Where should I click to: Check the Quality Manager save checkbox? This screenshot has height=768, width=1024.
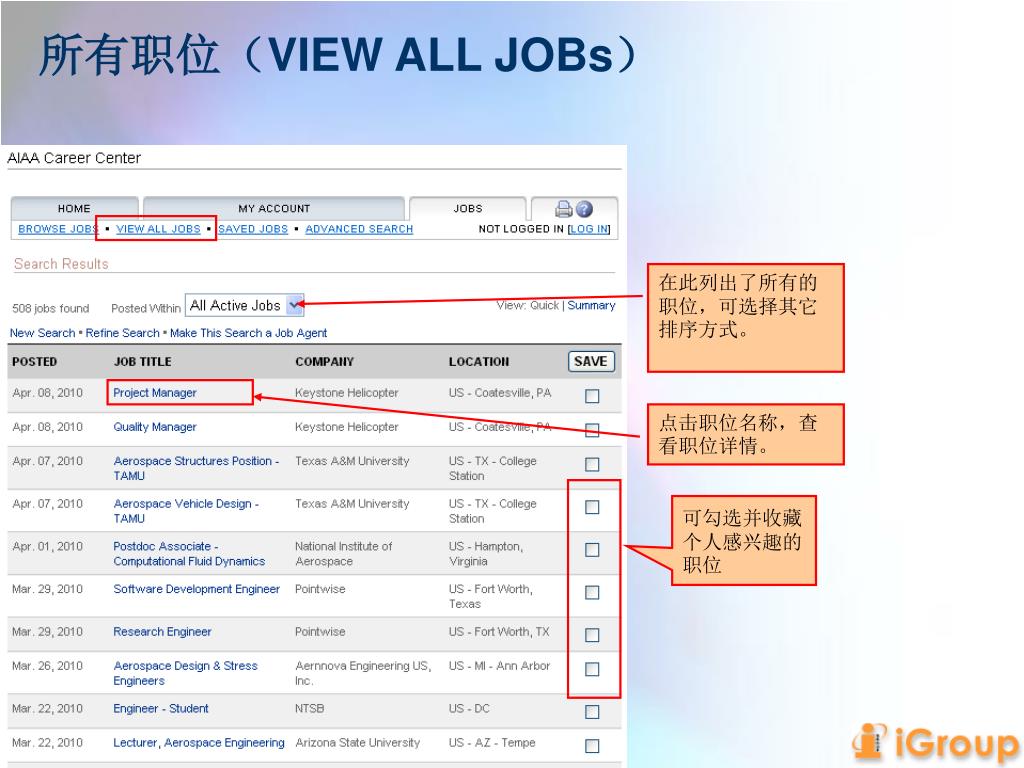pos(592,430)
